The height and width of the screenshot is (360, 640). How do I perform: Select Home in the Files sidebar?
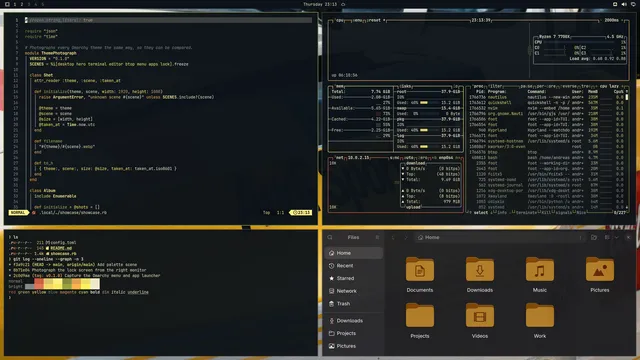(x=353, y=253)
